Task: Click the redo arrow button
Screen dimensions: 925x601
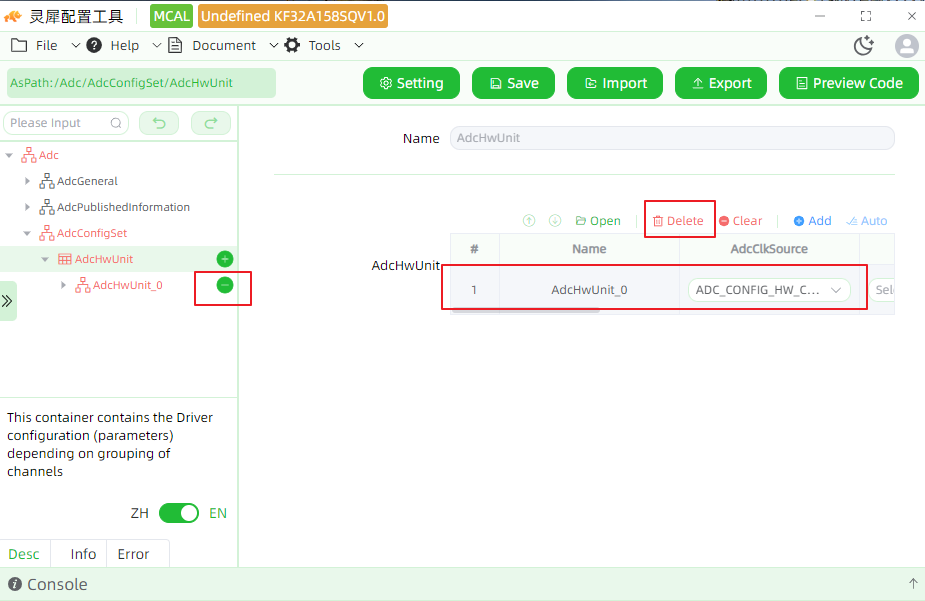Action: point(211,123)
